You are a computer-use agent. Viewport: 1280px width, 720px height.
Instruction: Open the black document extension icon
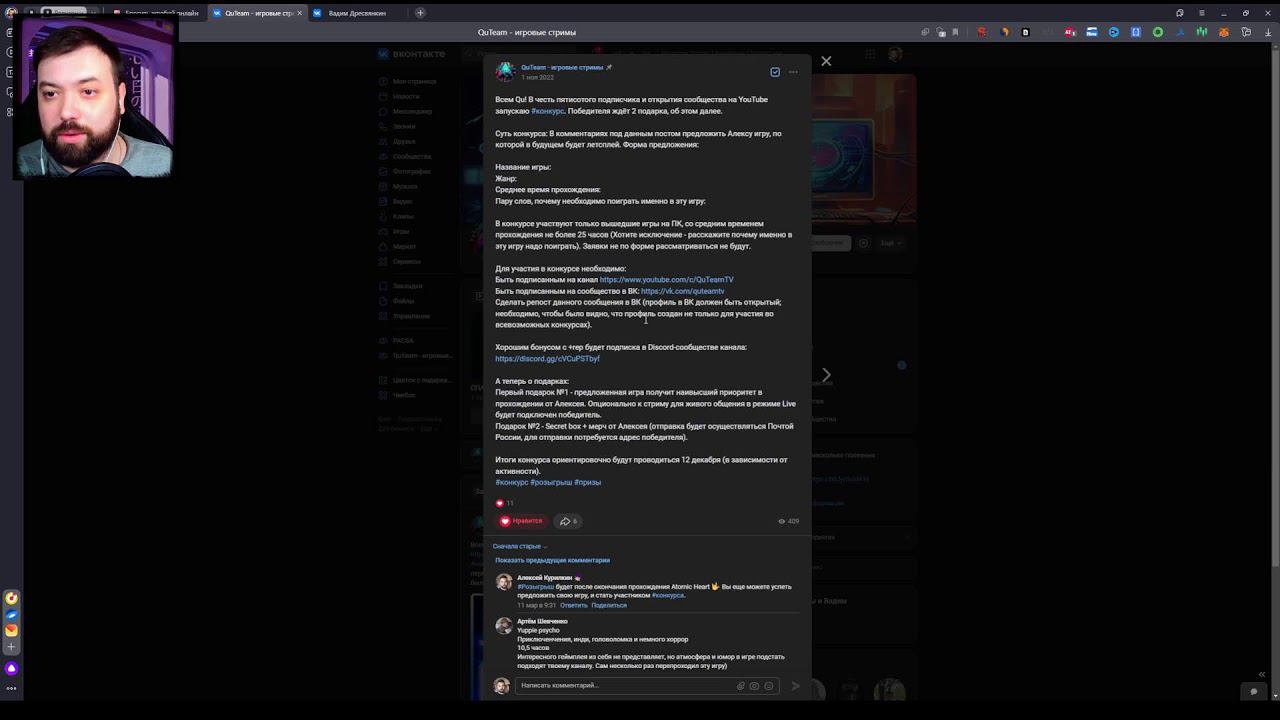(1025, 32)
